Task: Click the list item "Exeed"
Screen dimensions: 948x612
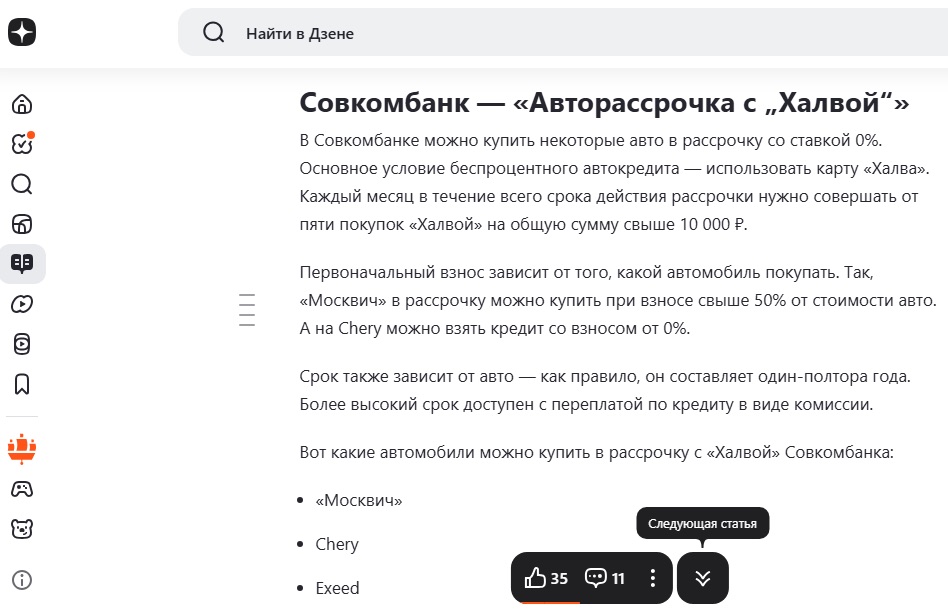Action: tap(337, 588)
